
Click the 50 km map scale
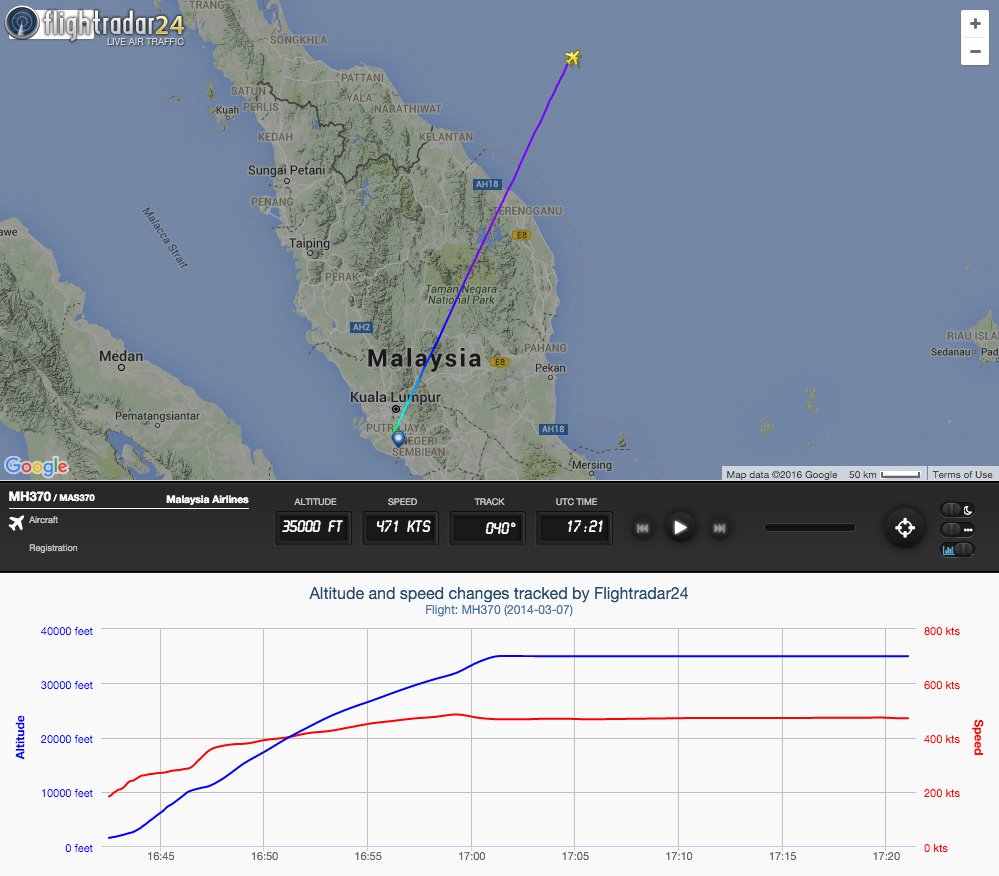(x=884, y=475)
